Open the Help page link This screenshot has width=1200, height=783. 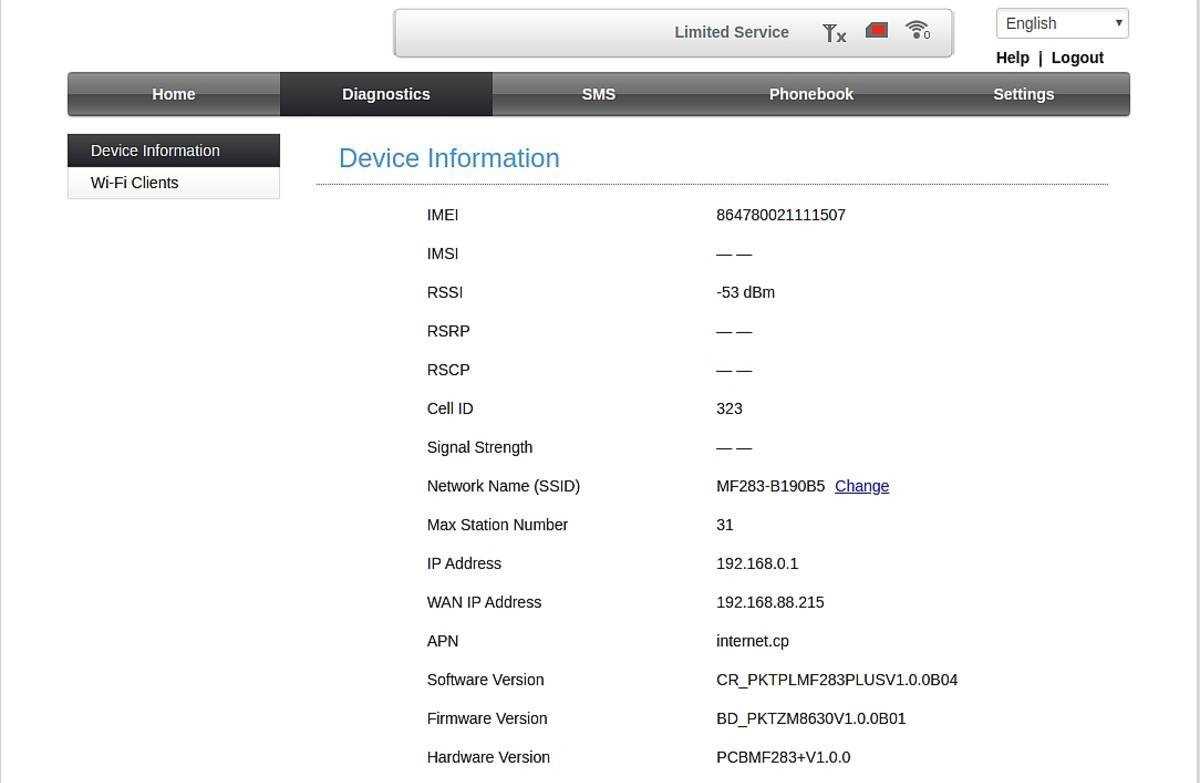pos(1012,58)
